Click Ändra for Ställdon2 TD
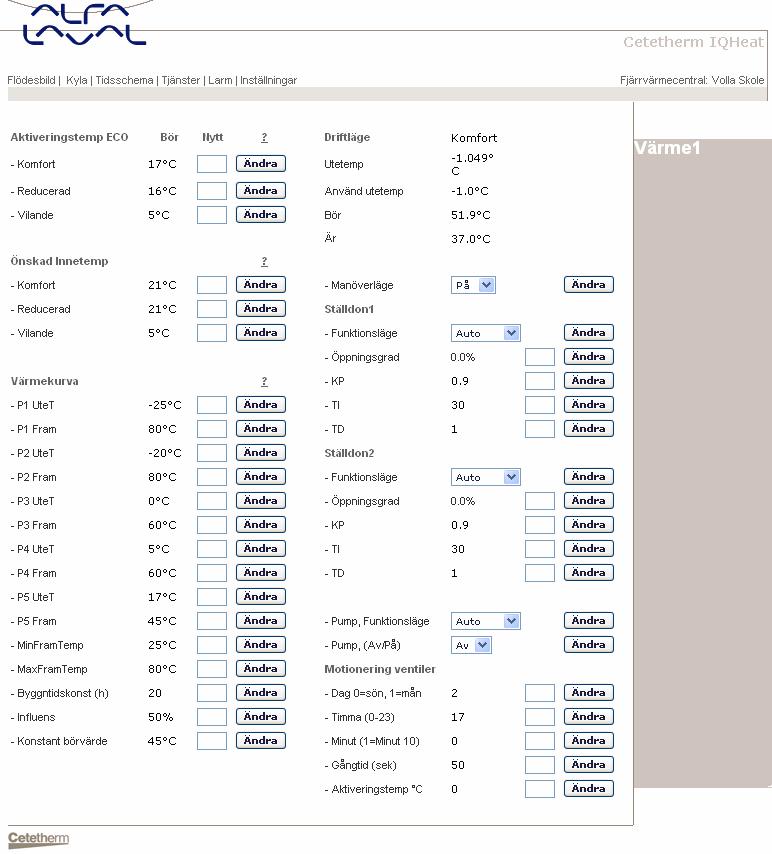 pyautogui.click(x=588, y=572)
